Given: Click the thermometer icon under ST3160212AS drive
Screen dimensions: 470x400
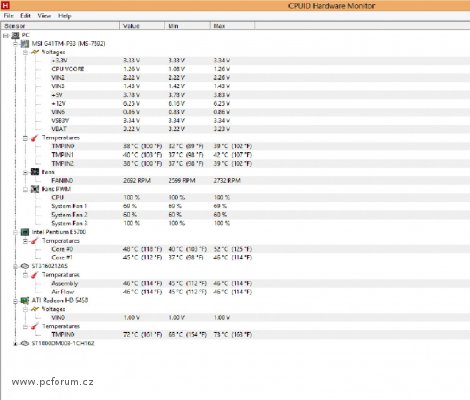Looking at the screenshot, I should [35, 275].
